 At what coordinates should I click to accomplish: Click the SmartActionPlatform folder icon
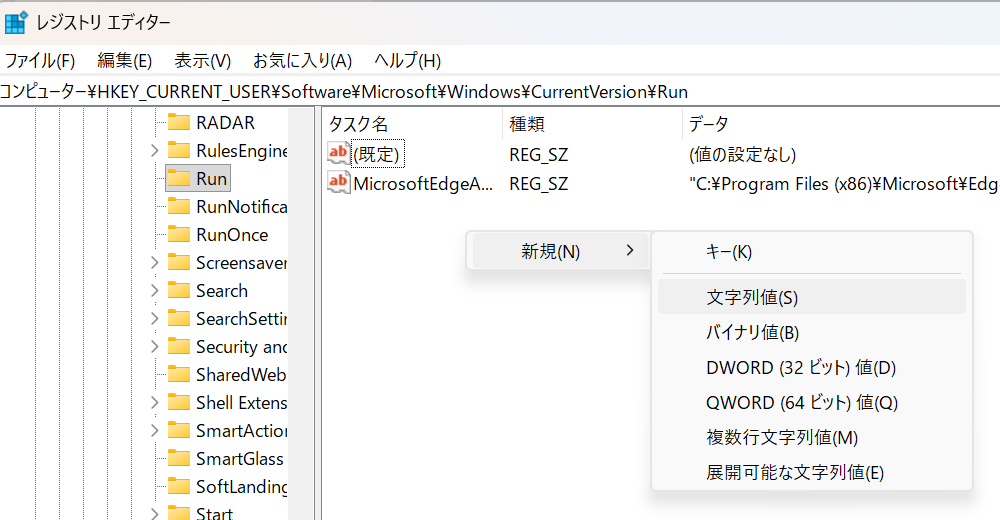[x=179, y=431]
